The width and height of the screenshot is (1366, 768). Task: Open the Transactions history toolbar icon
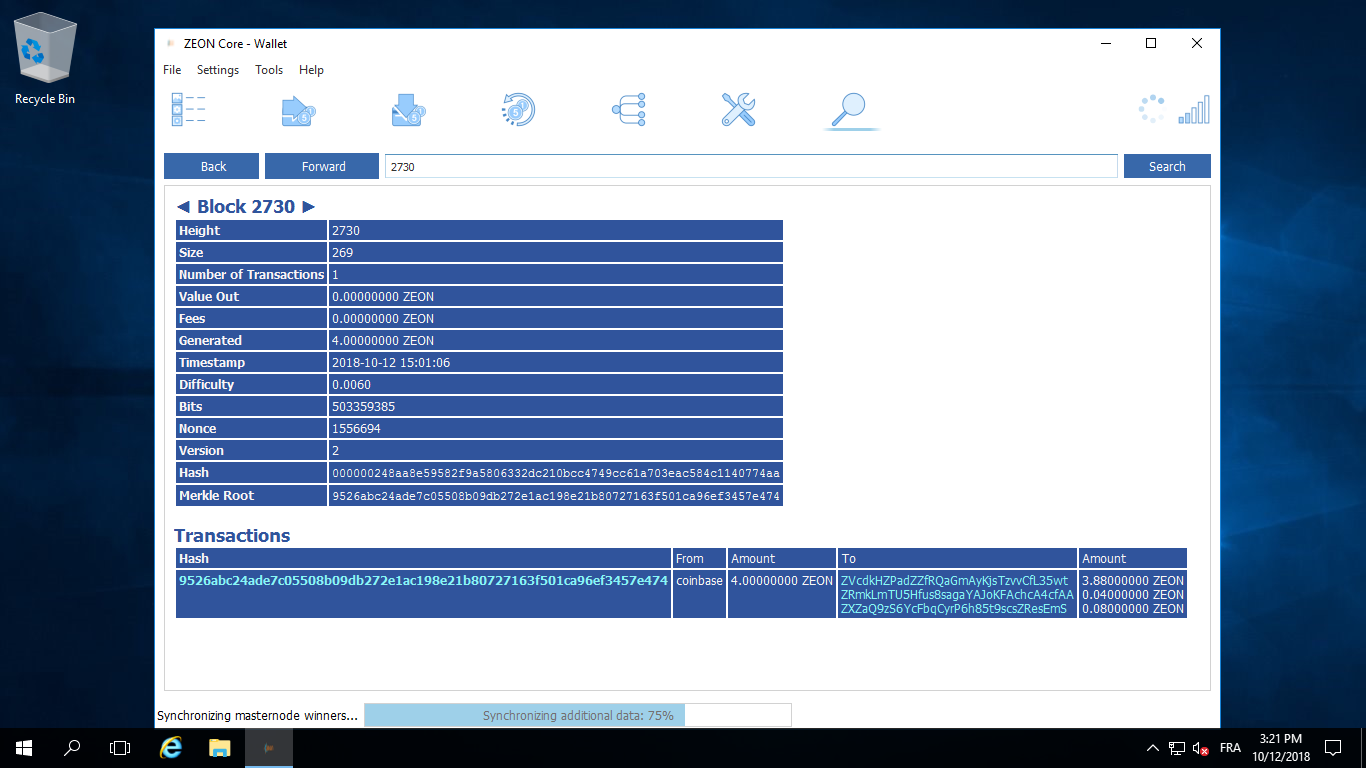point(518,109)
